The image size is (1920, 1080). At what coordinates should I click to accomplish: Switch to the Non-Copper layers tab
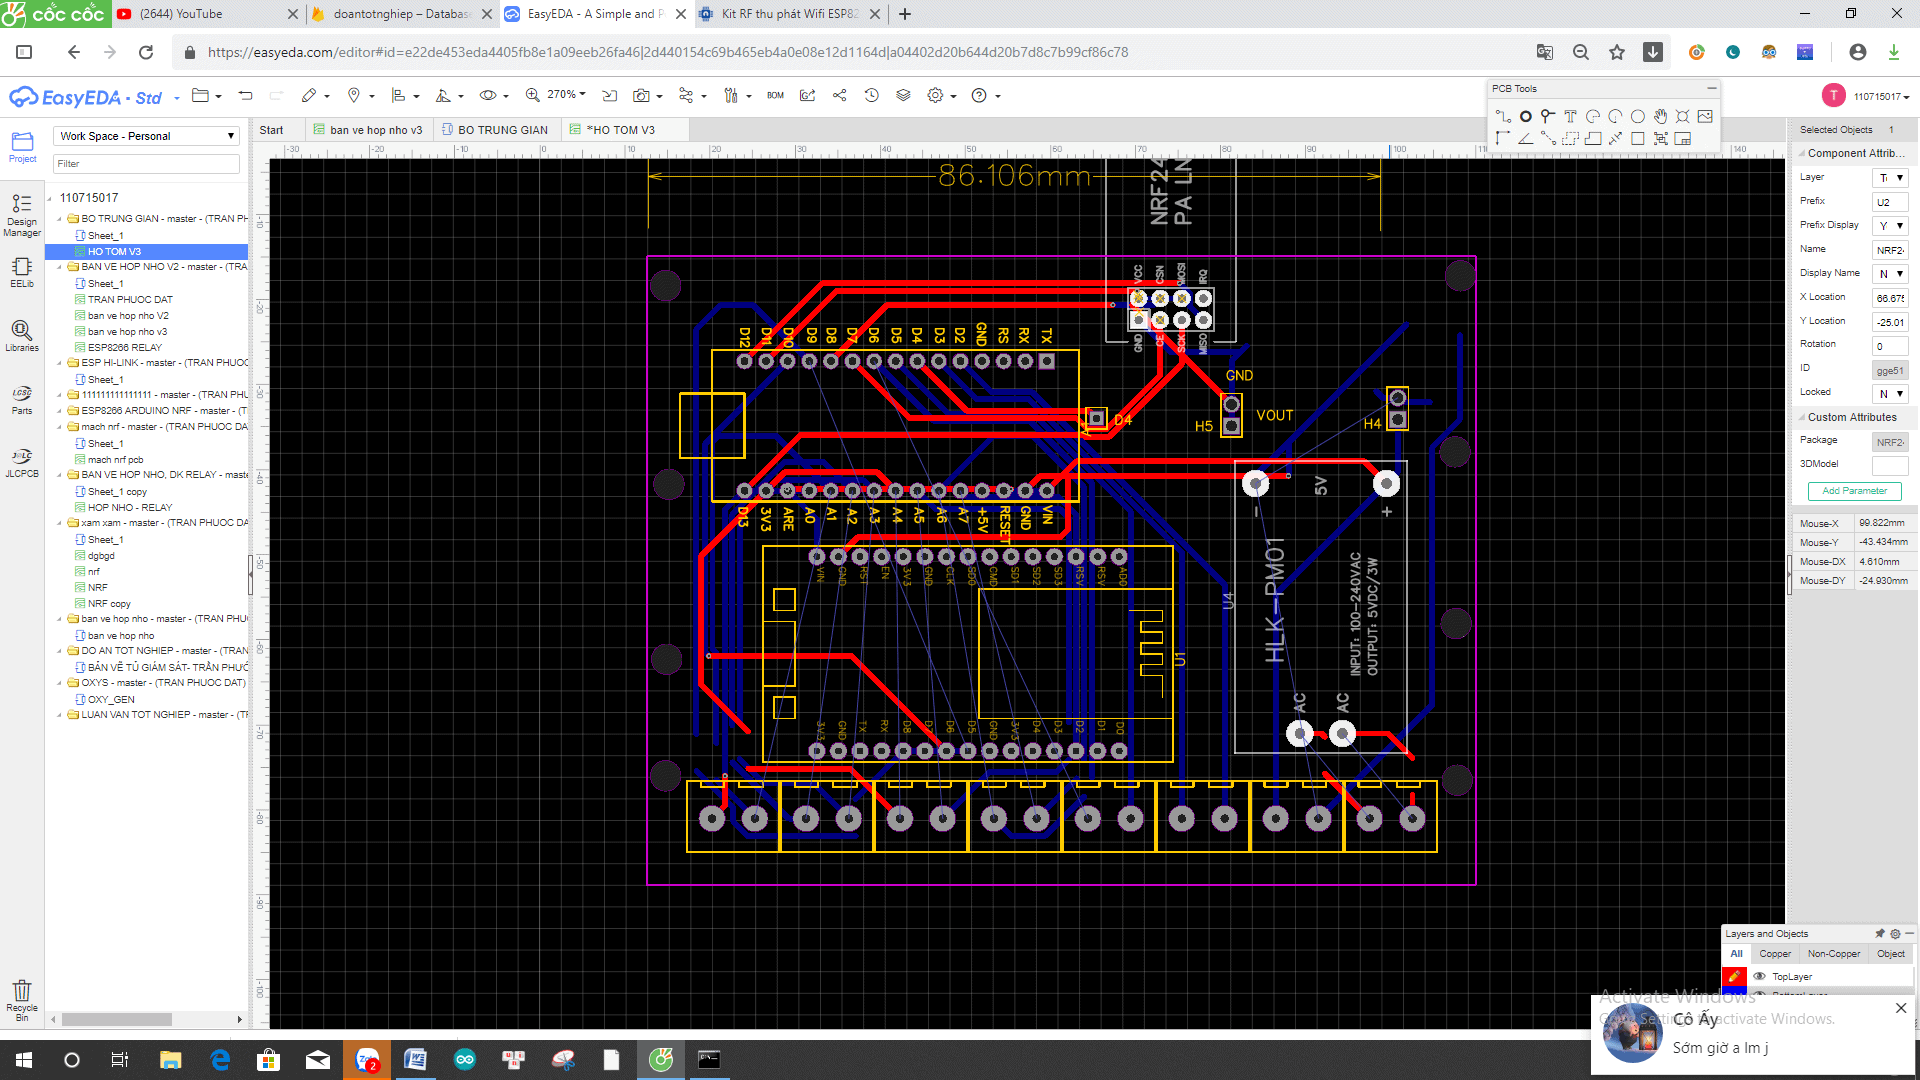(x=1834, y=954)
